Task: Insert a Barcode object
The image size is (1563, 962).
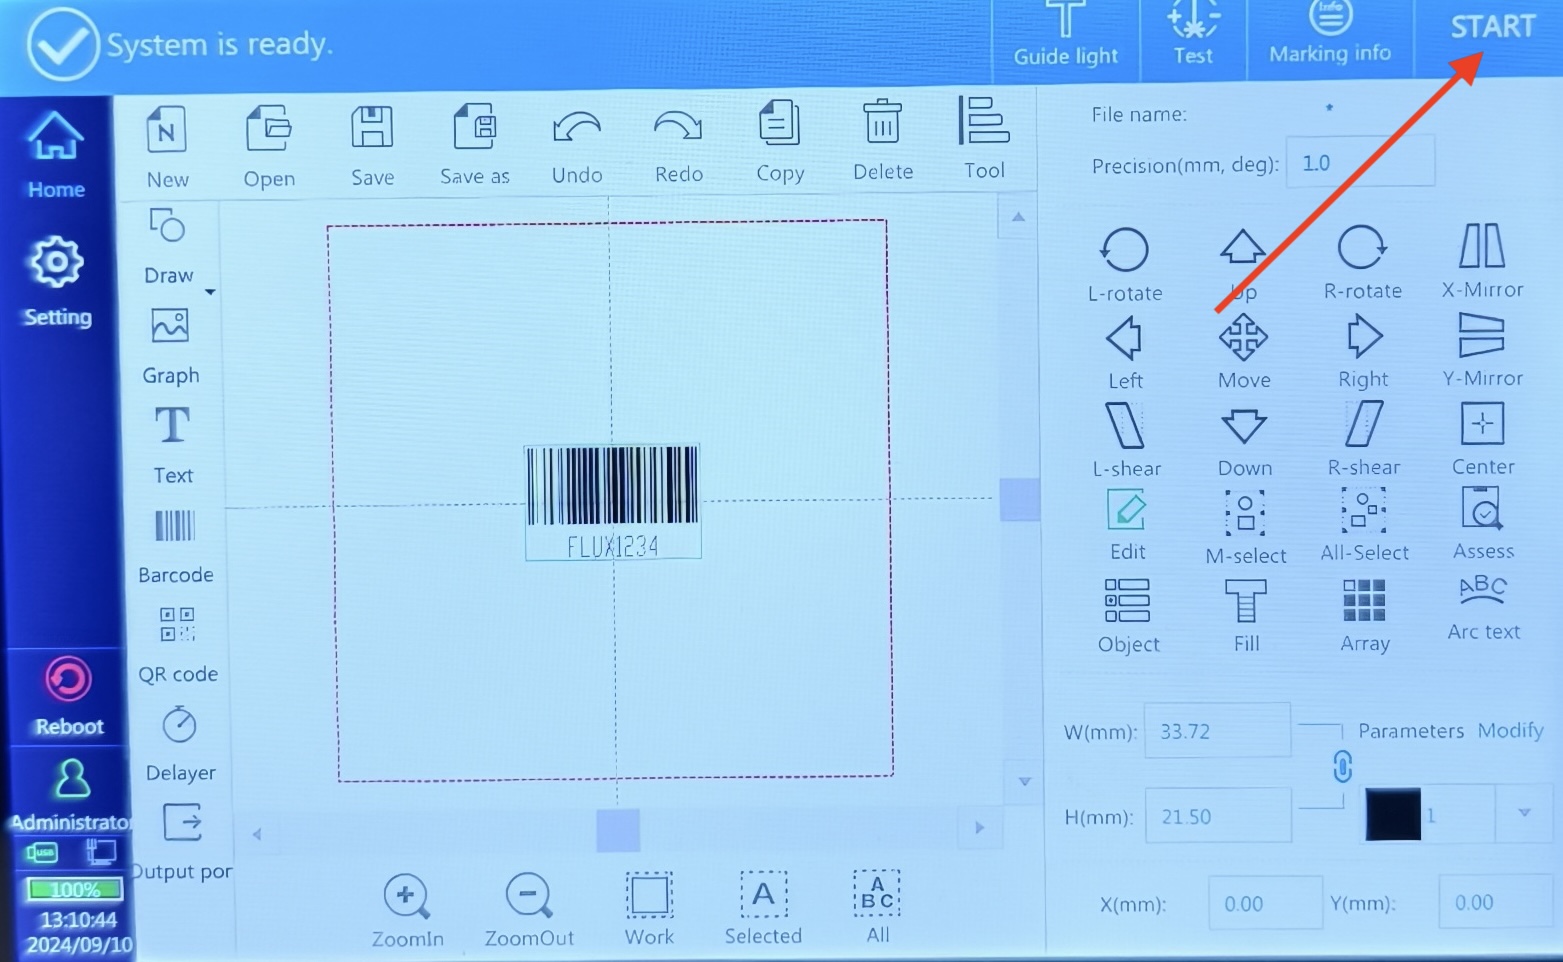Action: click(x=175, y=547)
